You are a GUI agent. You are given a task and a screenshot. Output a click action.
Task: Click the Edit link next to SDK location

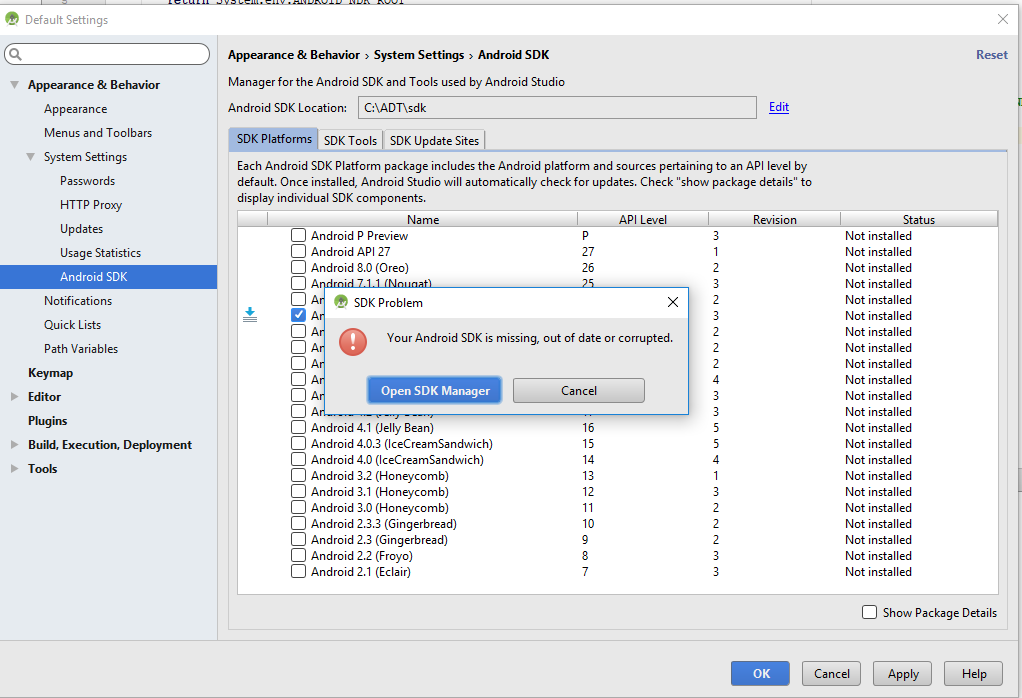778,106
